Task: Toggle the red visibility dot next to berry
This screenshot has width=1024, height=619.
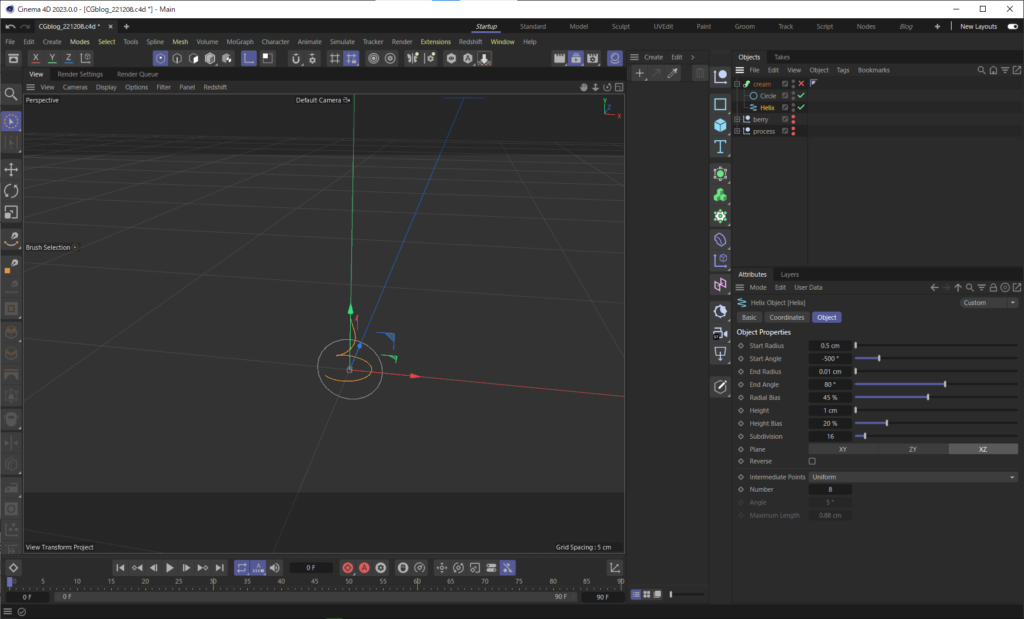Action: 793,119
